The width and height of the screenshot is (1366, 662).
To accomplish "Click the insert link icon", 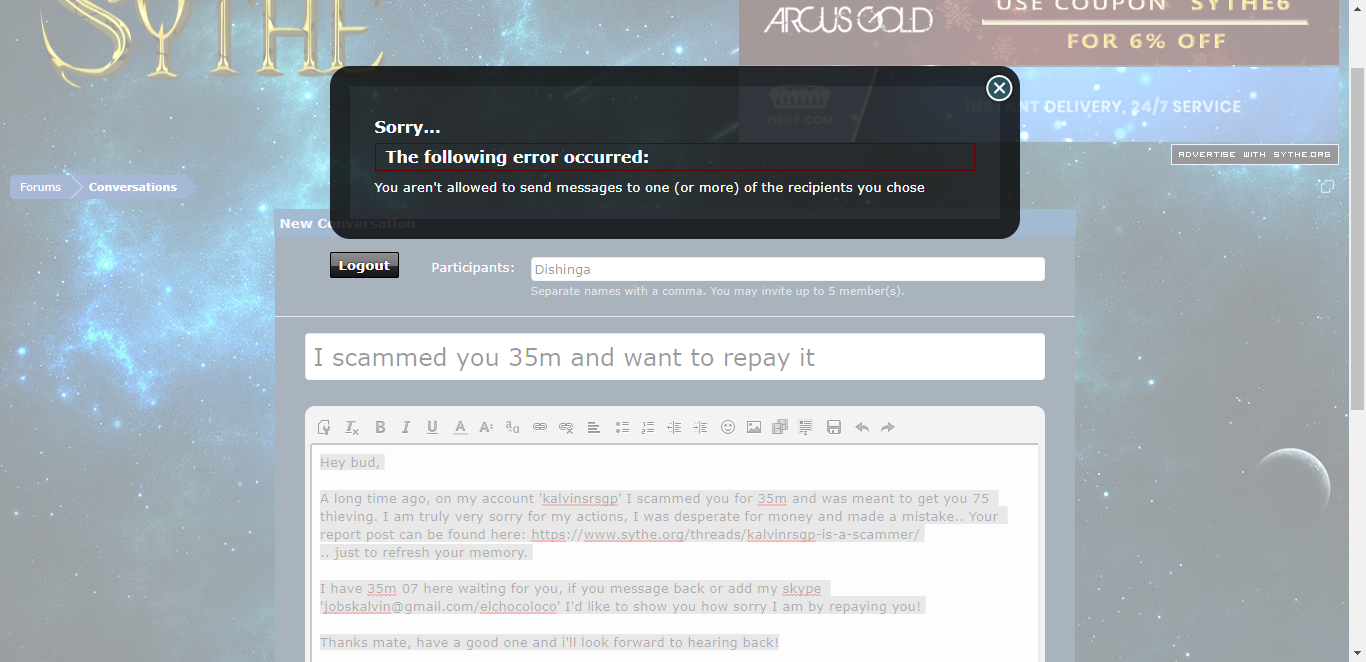I will coord(540,427).
